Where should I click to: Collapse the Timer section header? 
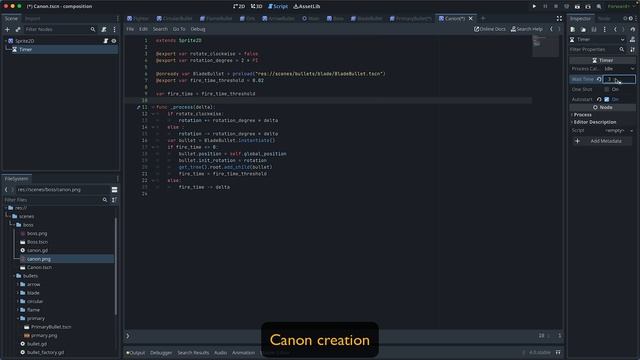pyautogui.click(x=602, y=60)
